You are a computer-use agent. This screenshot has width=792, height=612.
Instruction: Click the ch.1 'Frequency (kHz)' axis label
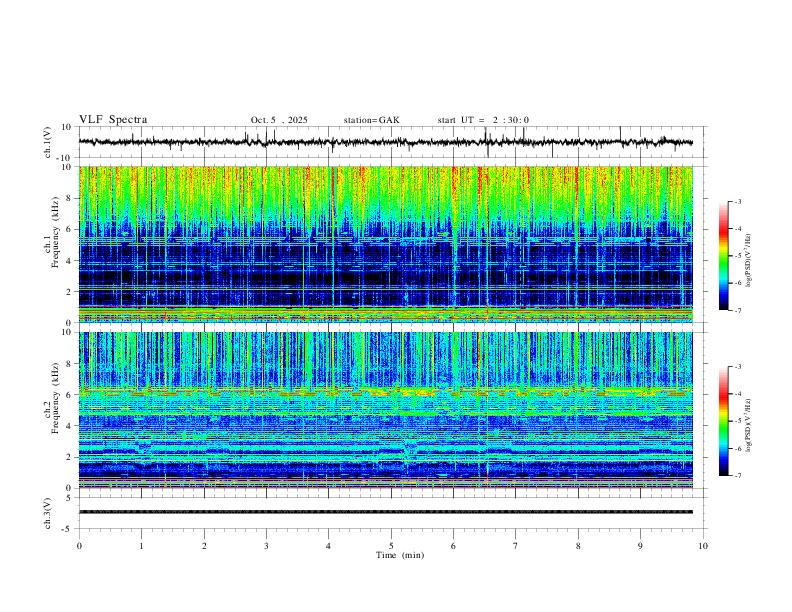(56, 232)
